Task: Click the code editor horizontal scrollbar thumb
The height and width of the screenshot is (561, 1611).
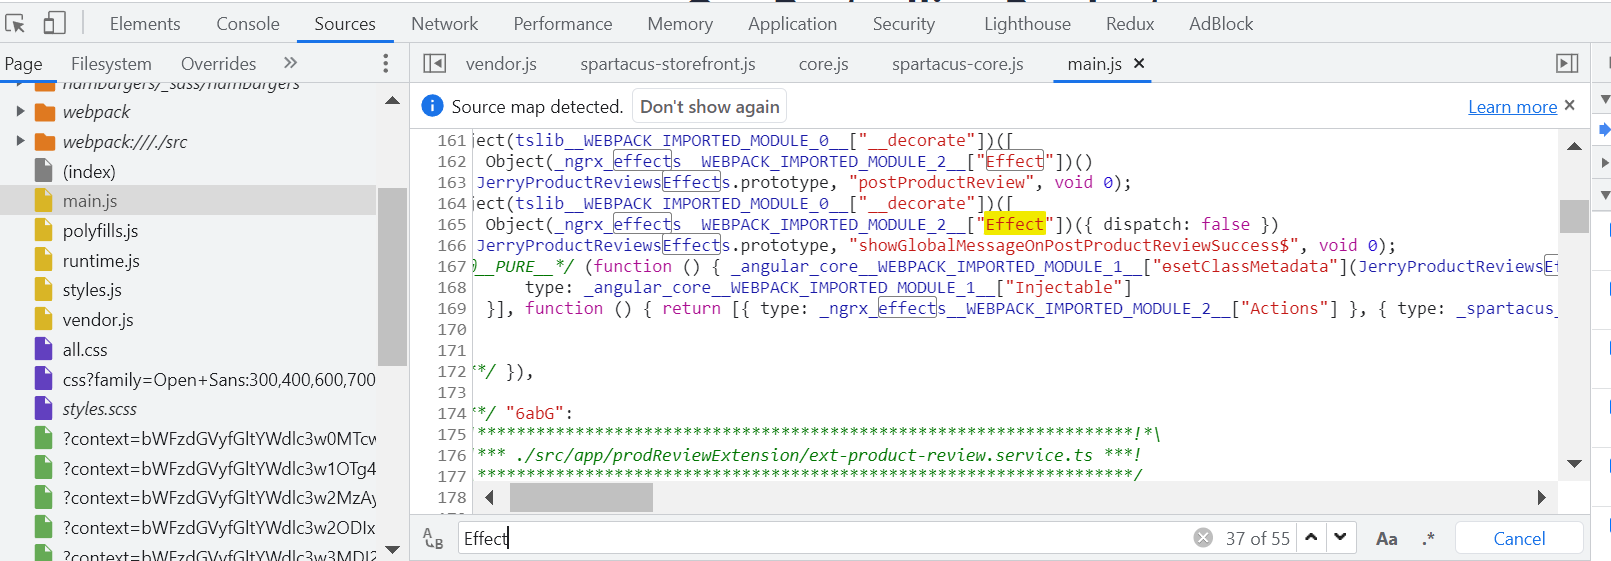Action: [581, 497]
